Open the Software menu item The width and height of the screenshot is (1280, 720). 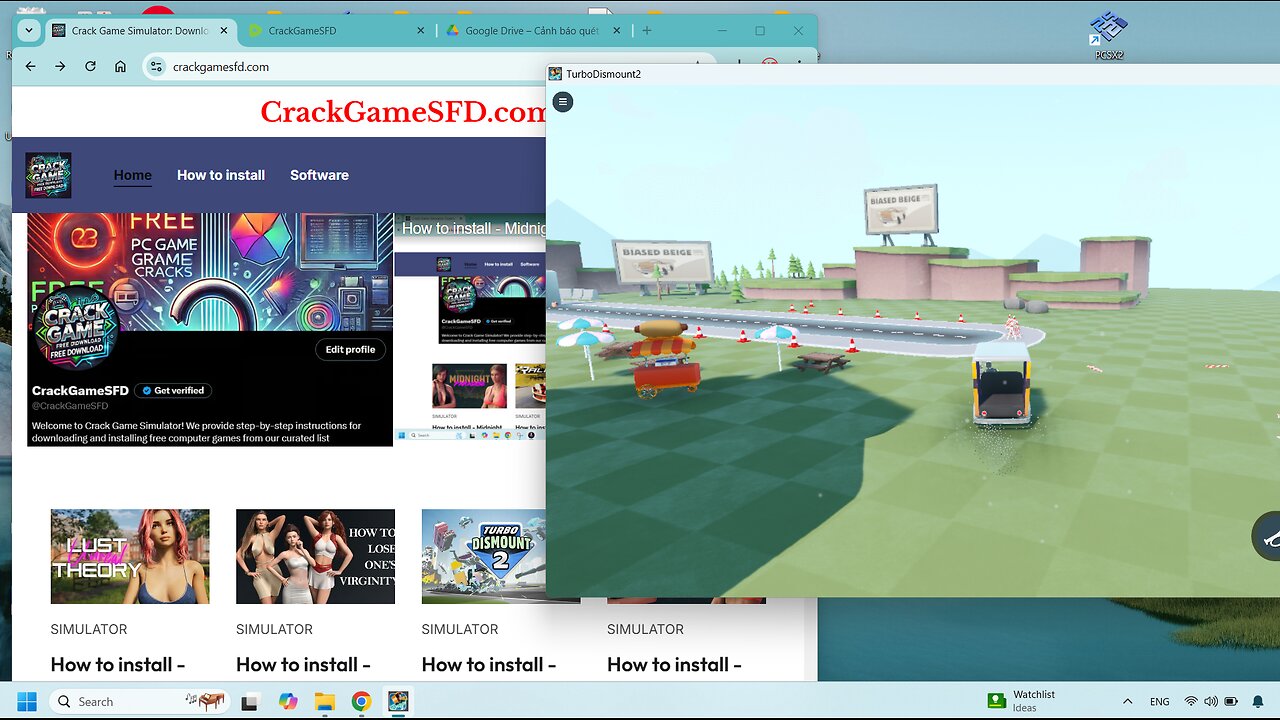(x=319, y=175)
